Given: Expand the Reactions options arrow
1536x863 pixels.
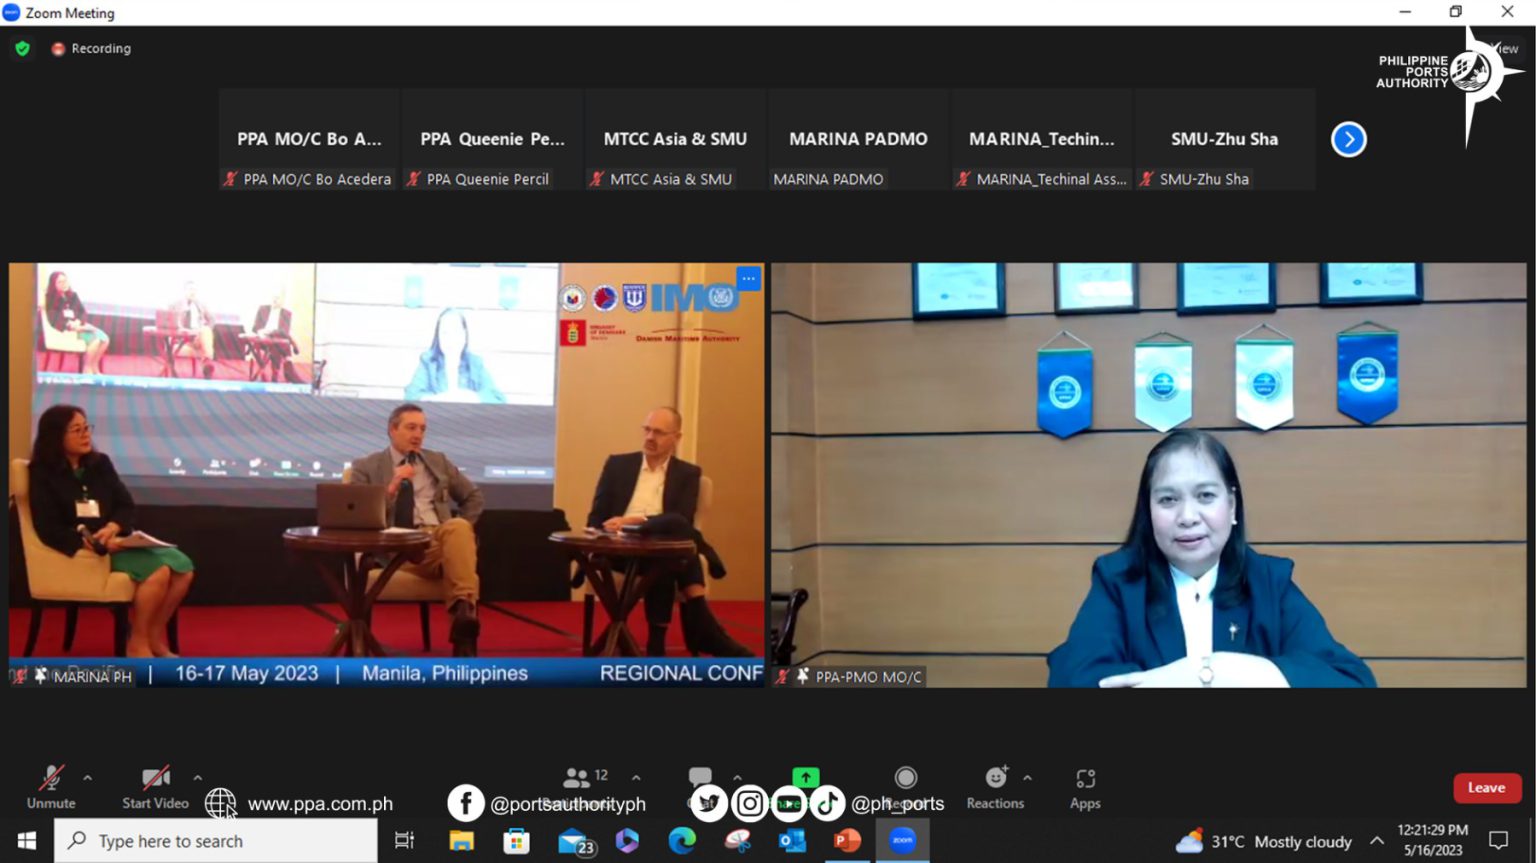Looking at the screenshot, I should click(1027, 777).
